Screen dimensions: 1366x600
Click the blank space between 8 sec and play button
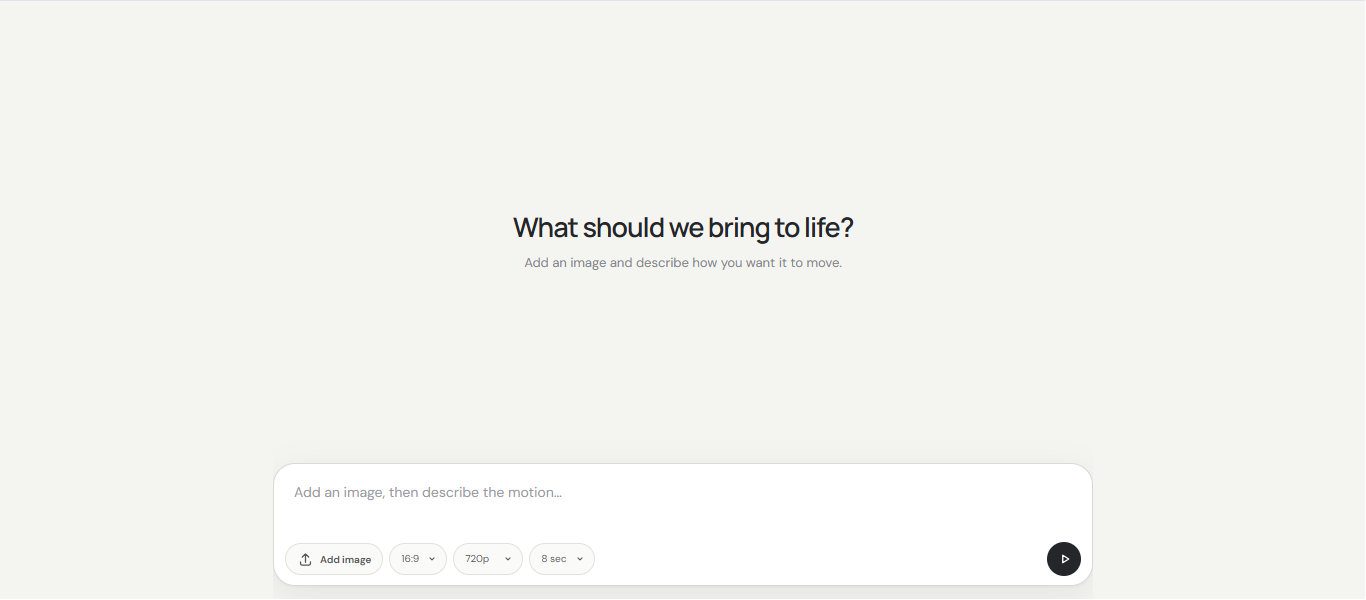click(820, 559)
